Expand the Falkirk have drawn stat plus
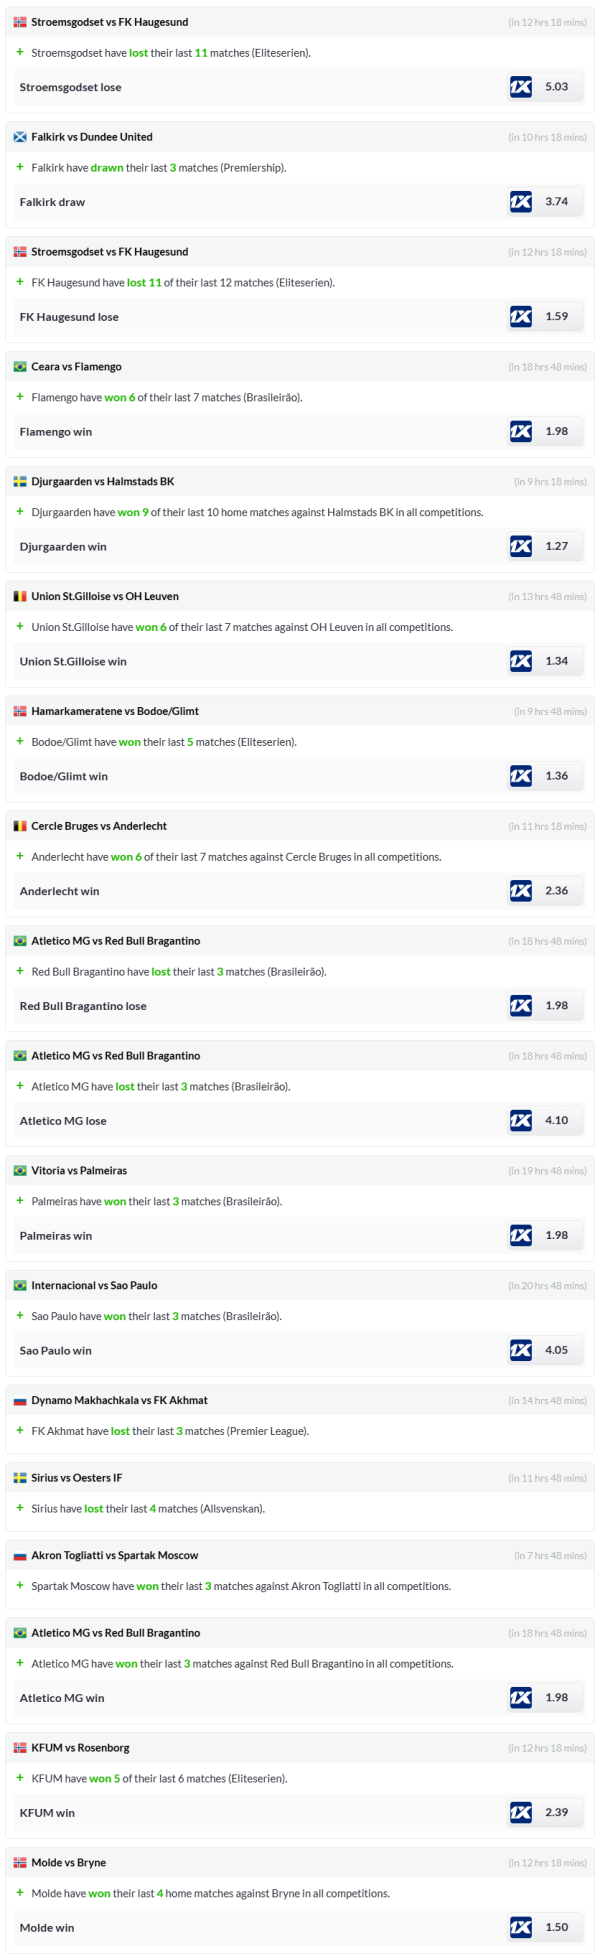 pos(20,168)
